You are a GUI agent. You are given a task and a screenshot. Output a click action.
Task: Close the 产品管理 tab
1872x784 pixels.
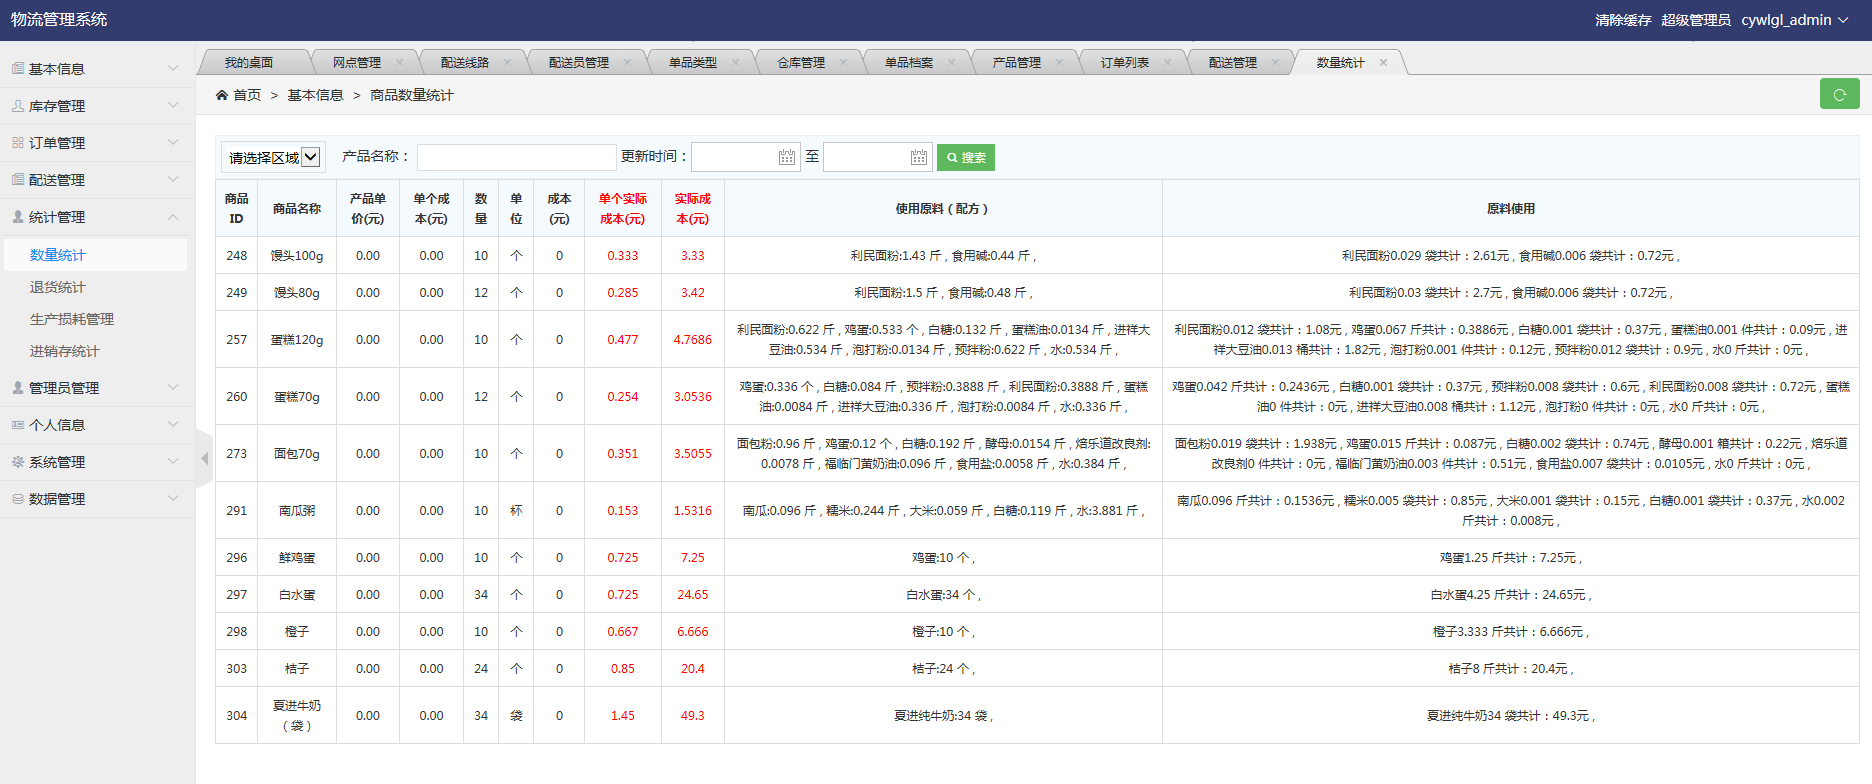(x=1059, y=62)
